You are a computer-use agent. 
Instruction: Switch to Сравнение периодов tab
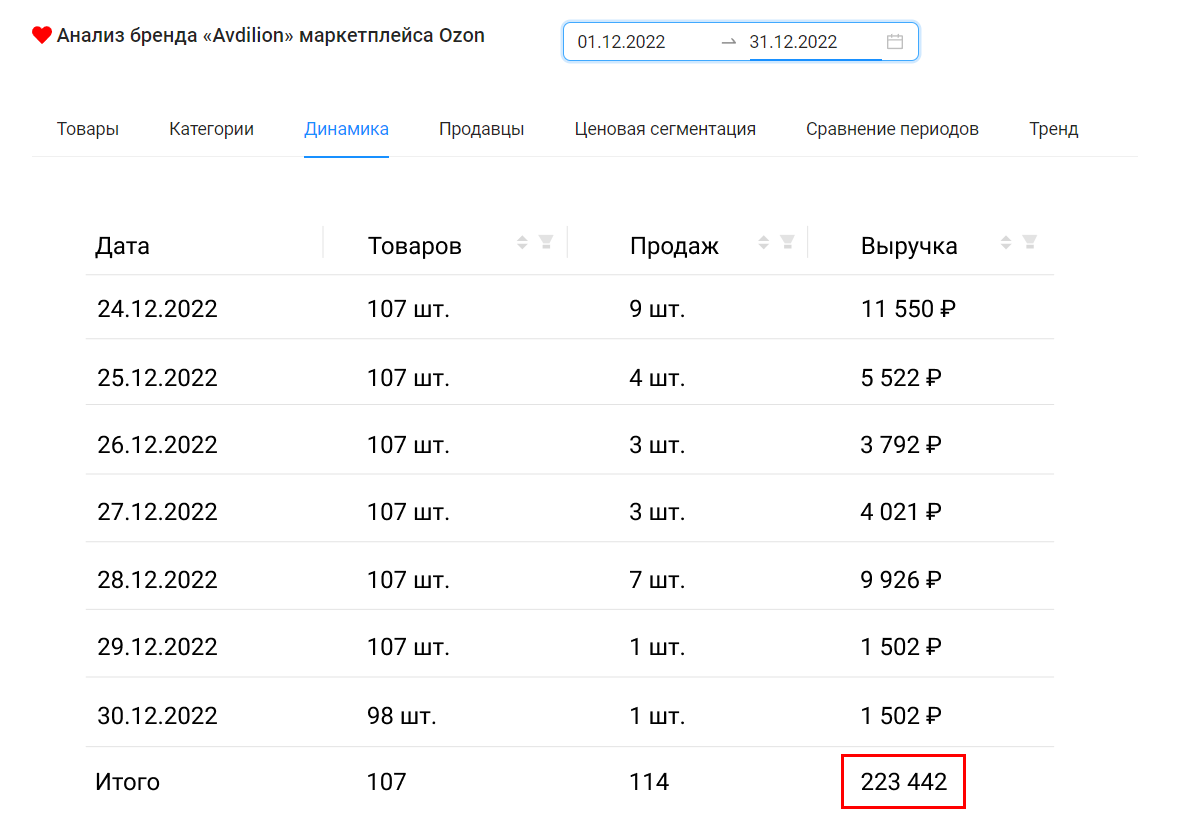point(892,128)
